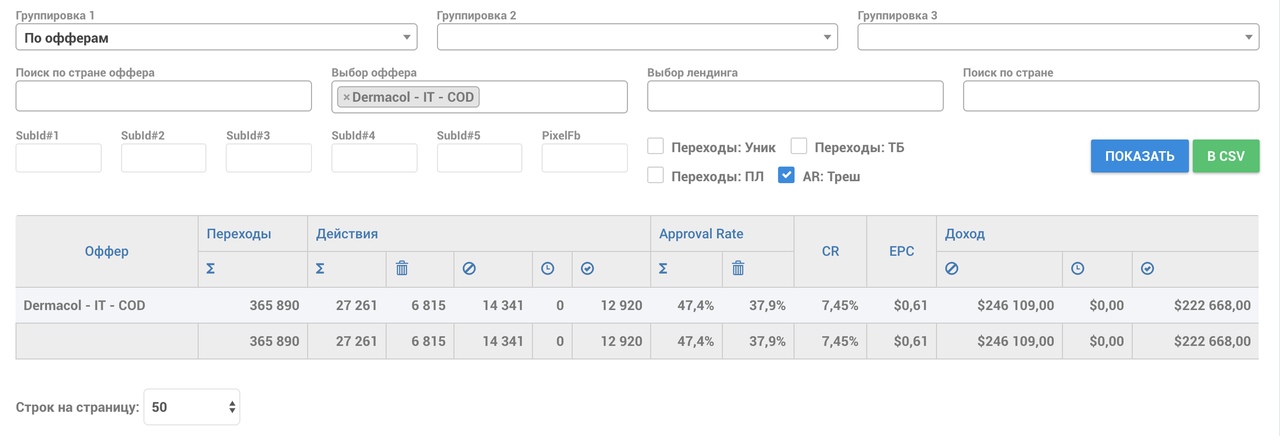Enable the Переходы: ТБ checkbox

point(799,147)
